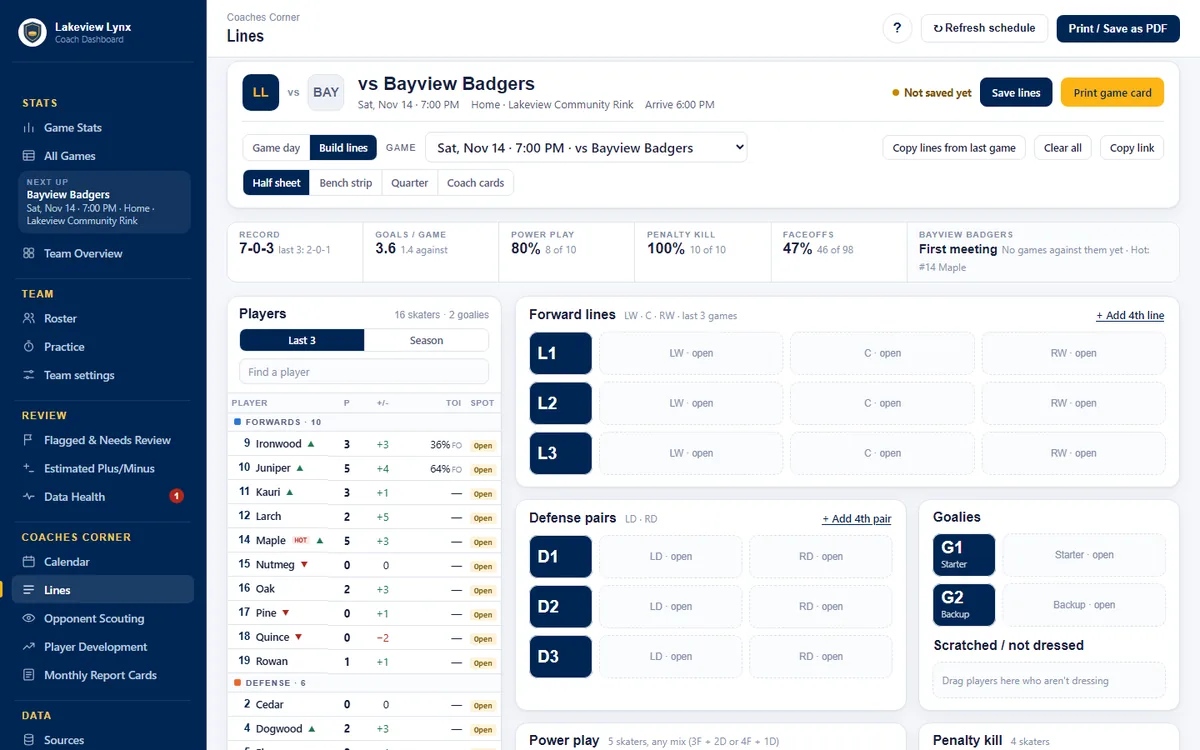Click the Lakeview Lynx shield logo
This screenshot has width=1200, height=750.
[33, 32]
